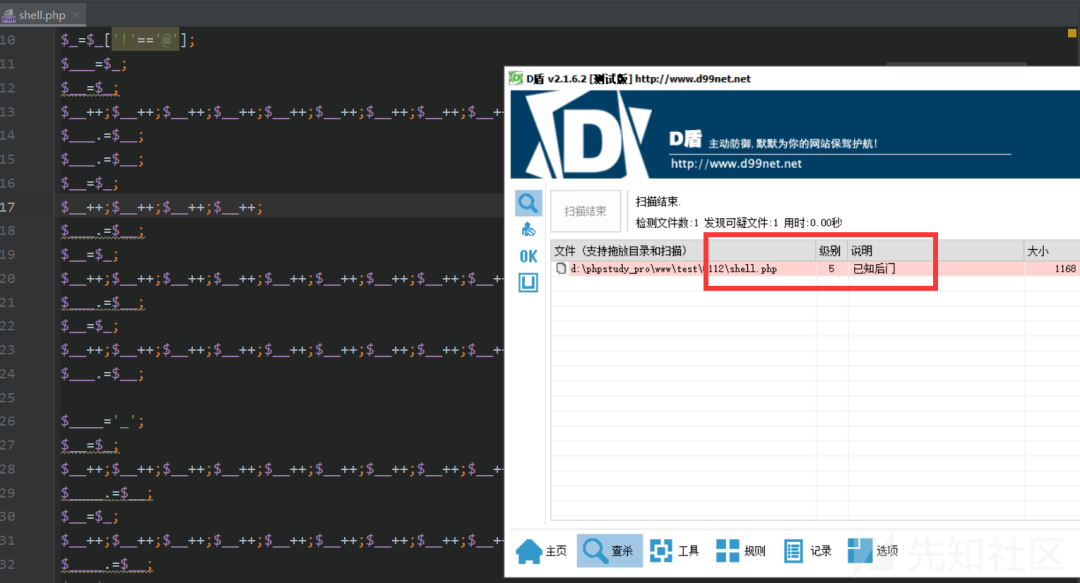Close the shell.php editor tab
Screen dimensions: 1080x583
(x=76, y=14)
